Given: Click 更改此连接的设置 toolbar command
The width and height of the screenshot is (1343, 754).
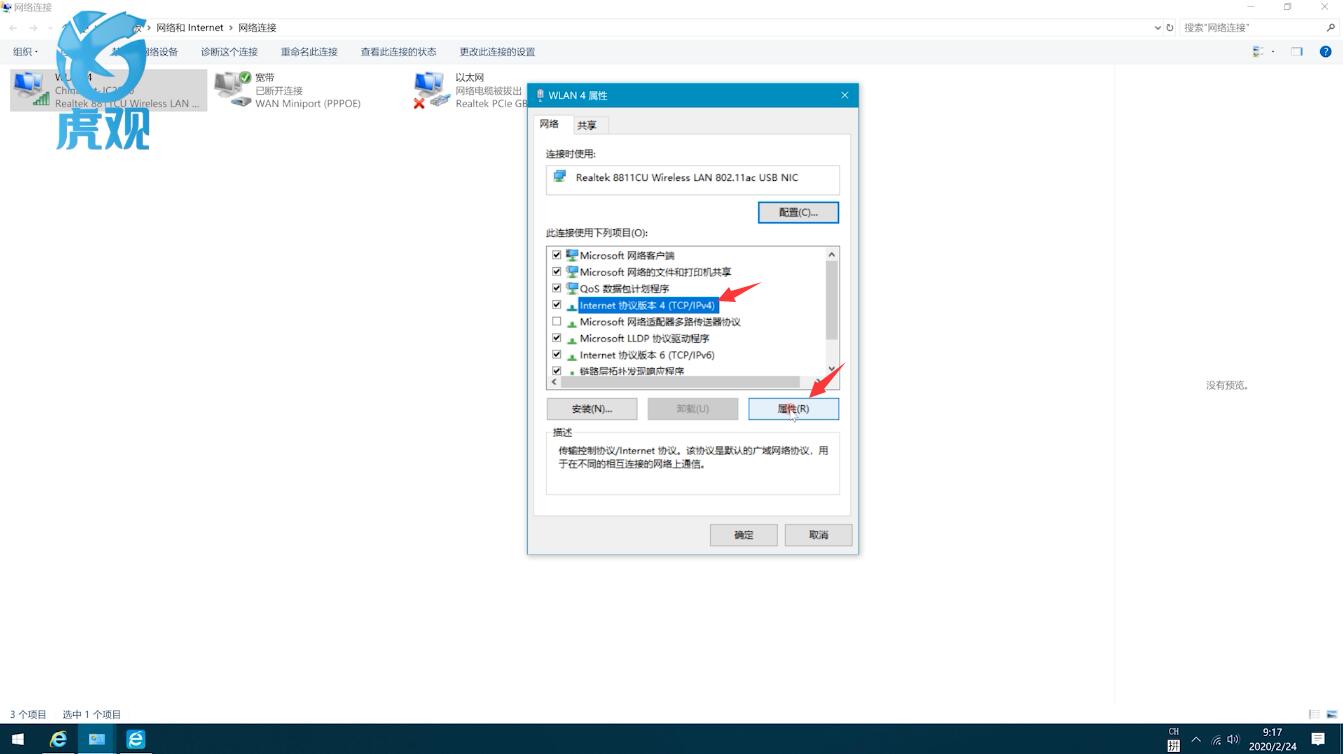Looking at the screenshot, I should click(497, 52).
